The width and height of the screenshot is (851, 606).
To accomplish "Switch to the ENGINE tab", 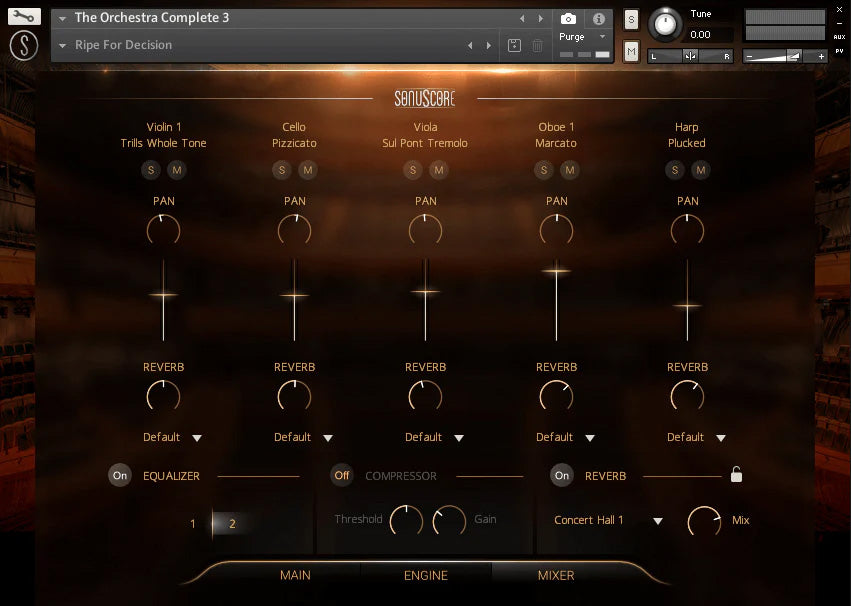I will pos(426,575).
